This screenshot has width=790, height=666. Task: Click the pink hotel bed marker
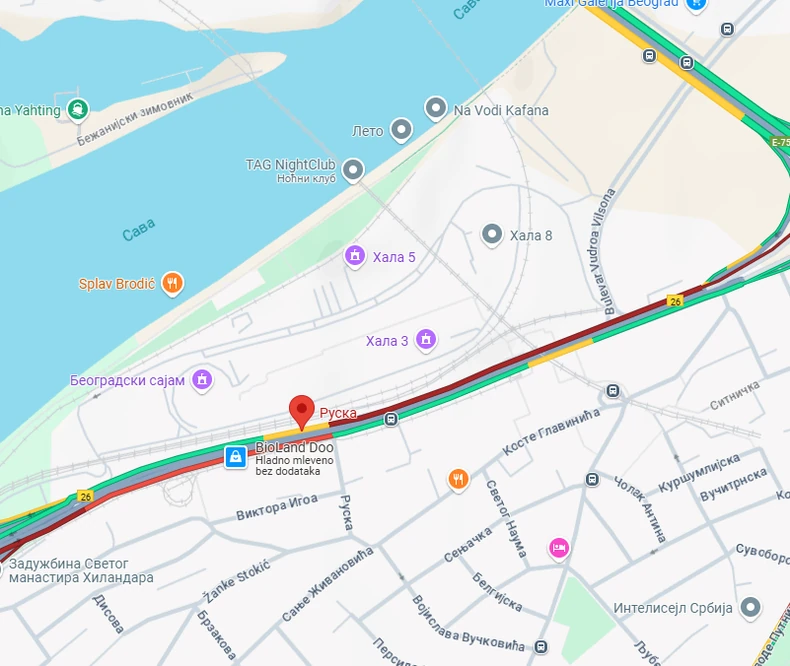[x=559, y=548]
